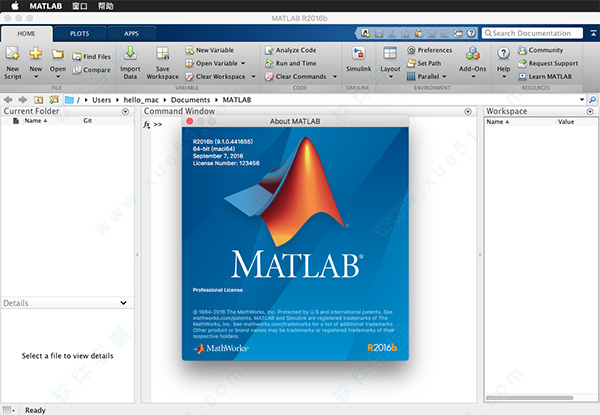Open the Command Window actions menu

click(468, 112)
